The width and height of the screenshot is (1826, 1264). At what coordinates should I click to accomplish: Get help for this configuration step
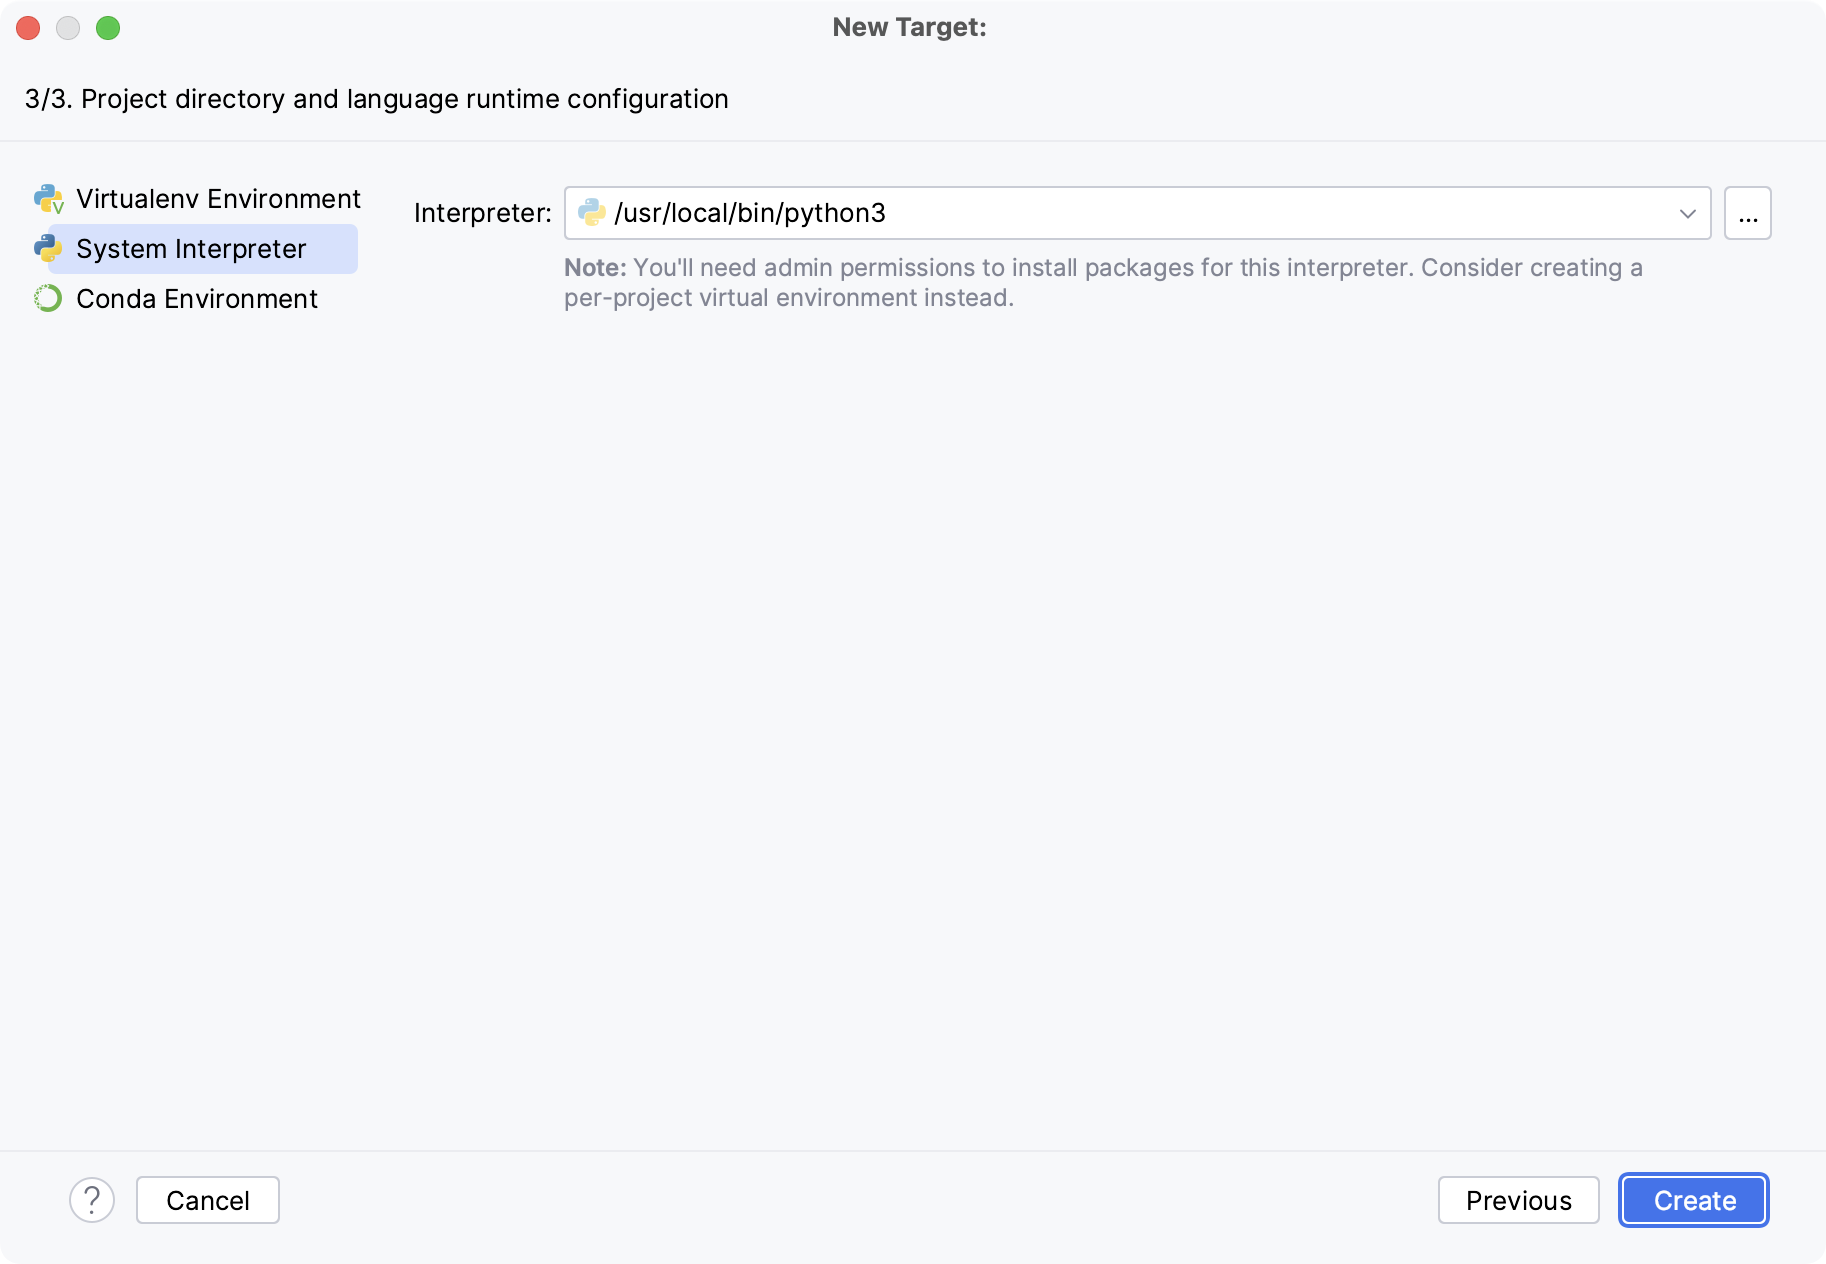click(x=93, y=1200)
